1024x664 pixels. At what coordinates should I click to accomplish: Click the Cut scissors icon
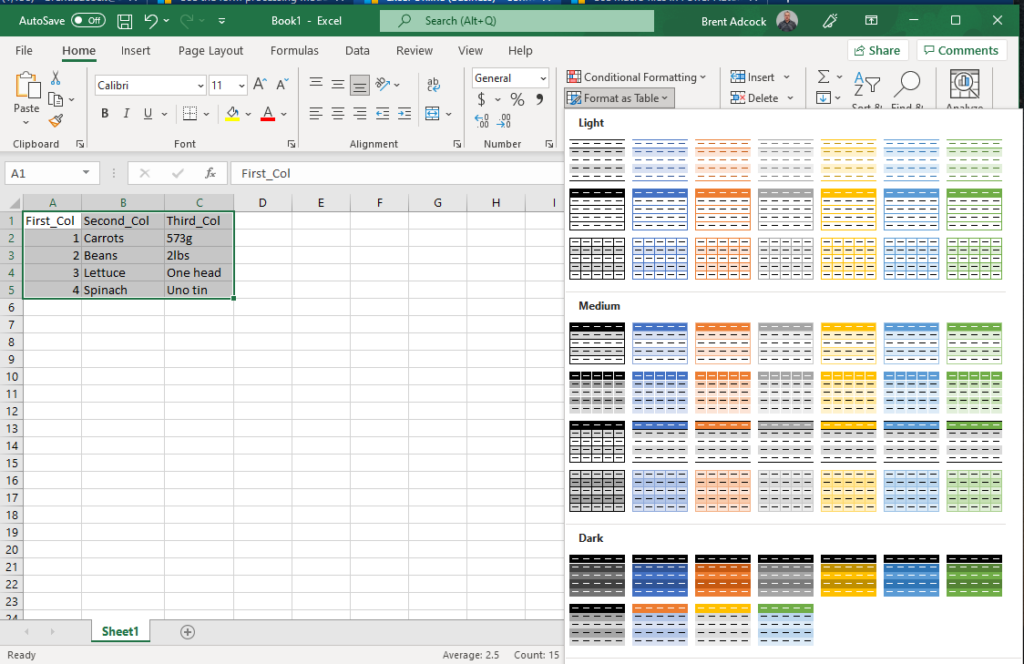(55, 78)
